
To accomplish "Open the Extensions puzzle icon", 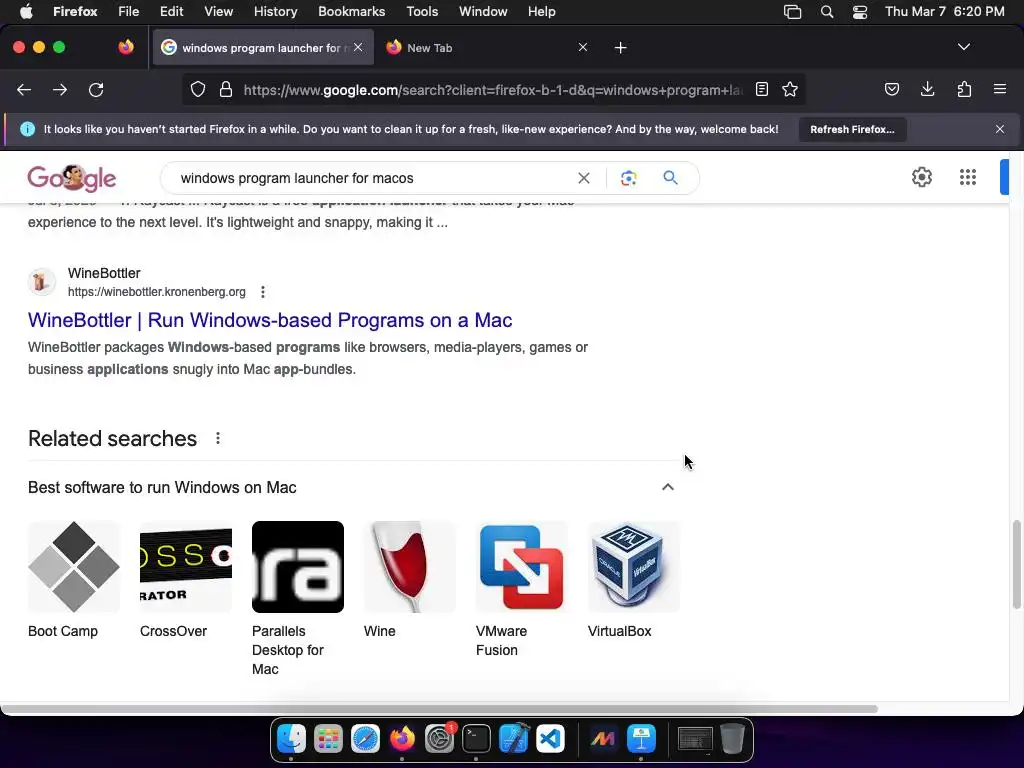I will 964,89.
